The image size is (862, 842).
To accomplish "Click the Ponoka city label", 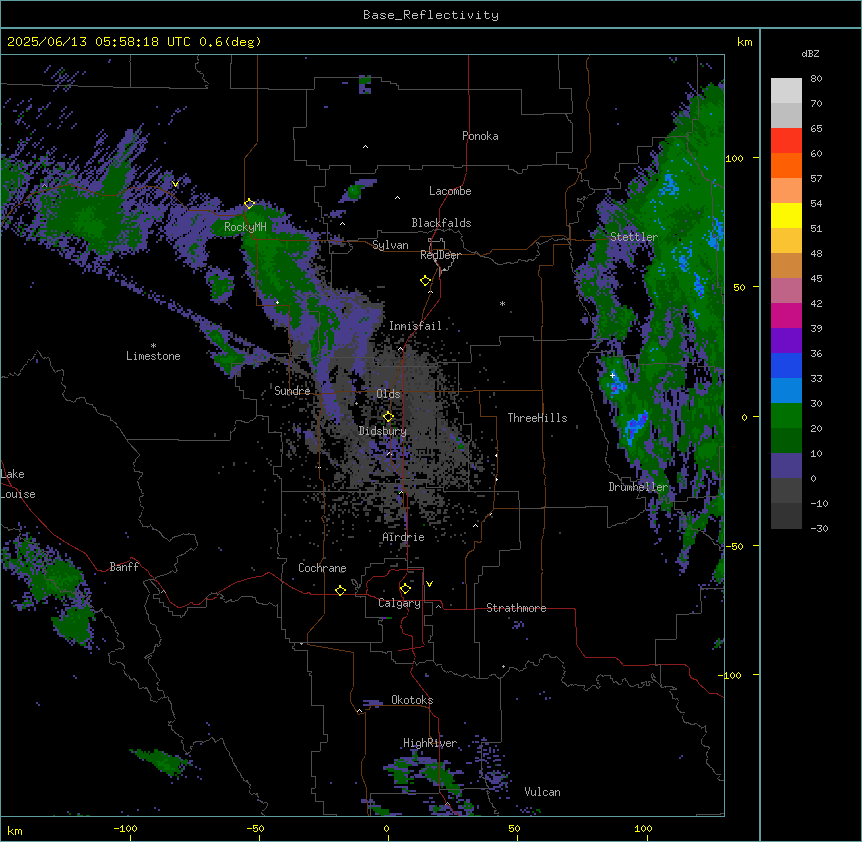I will coord(480,136).
